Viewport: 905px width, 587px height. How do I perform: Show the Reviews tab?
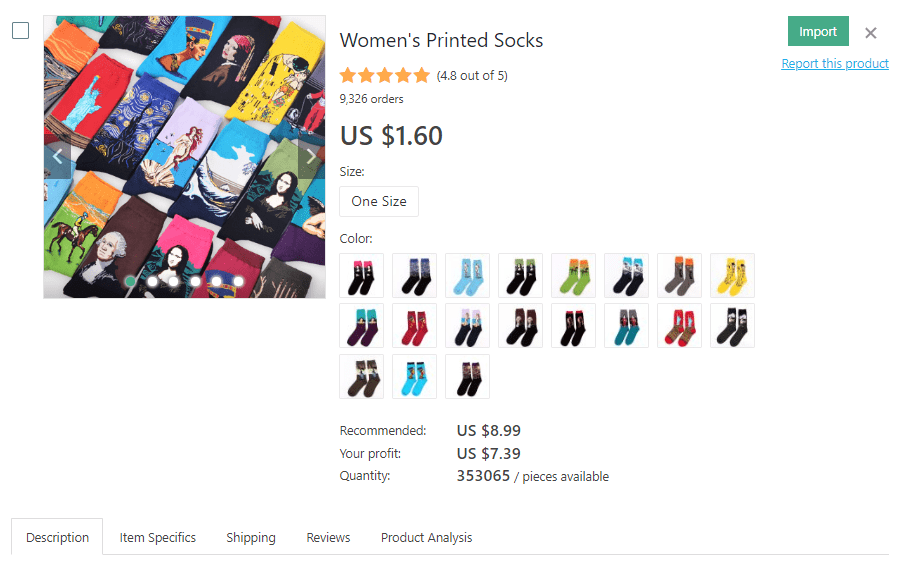pyautogui.click(x=328, y=537)
